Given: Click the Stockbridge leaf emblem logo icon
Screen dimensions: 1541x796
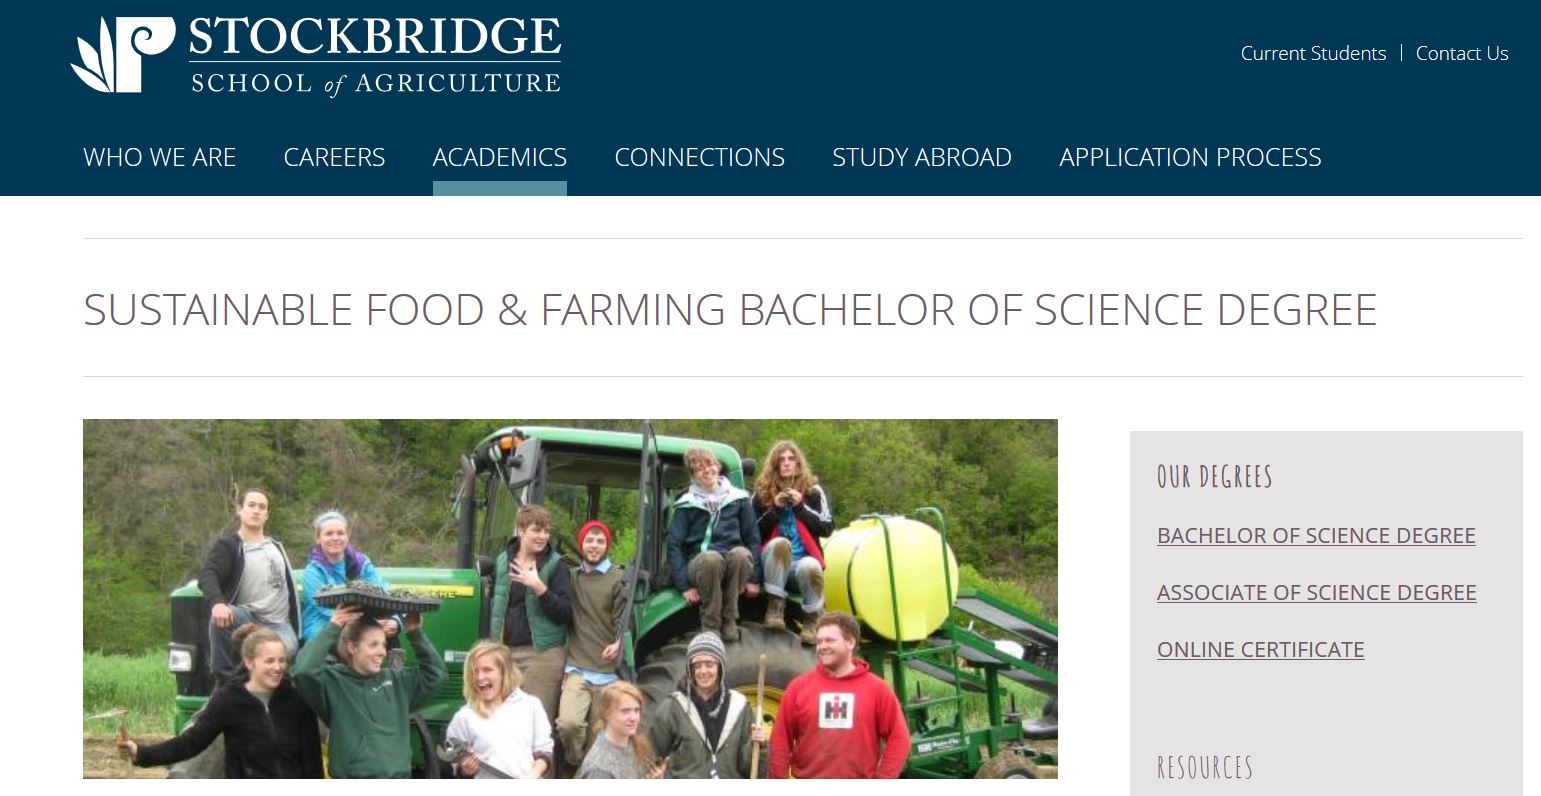Looking at the screenshot, I should 121,56.
